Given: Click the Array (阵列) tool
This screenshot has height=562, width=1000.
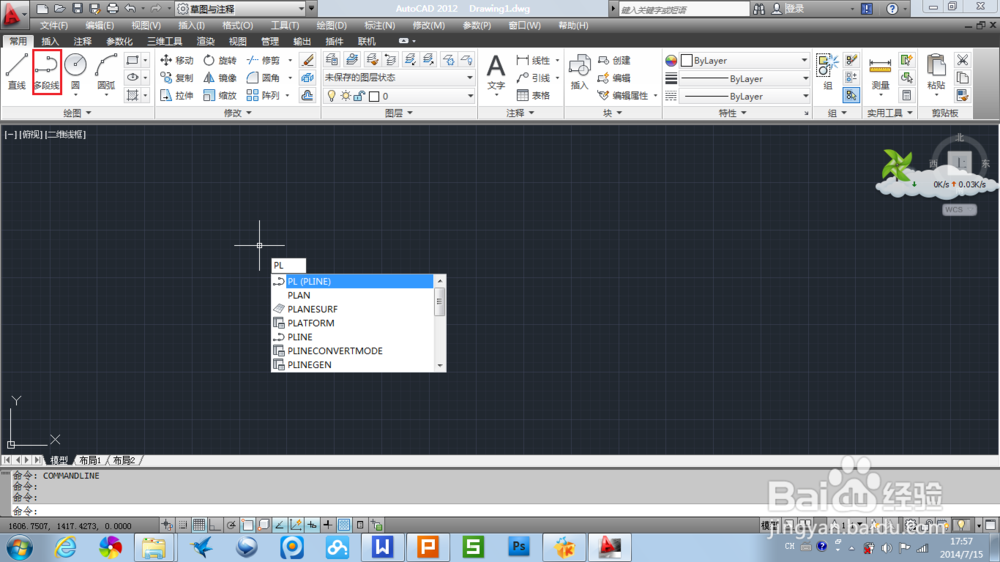Looking at the screenshot, I should pos(264,96).
